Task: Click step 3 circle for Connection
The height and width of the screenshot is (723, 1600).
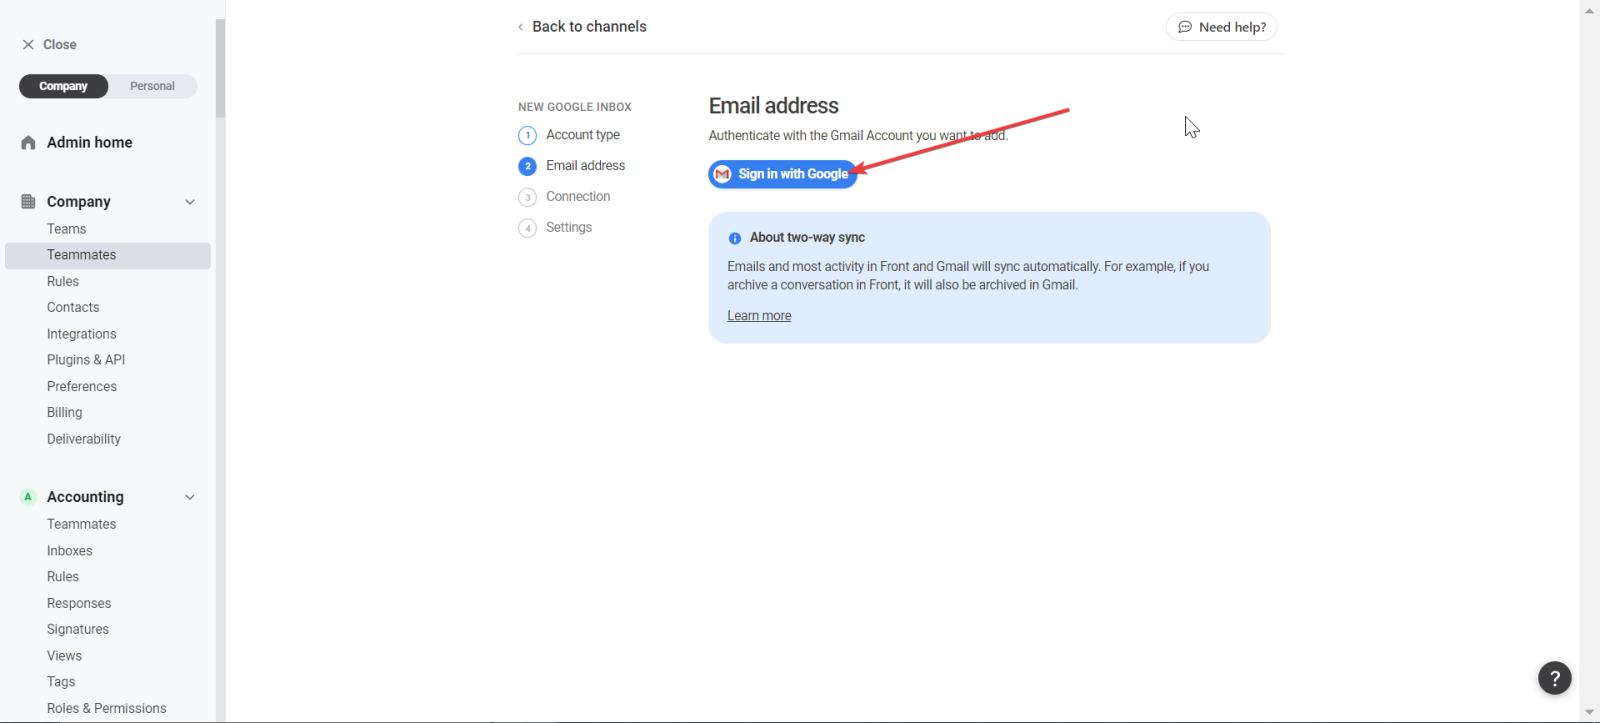Action: (528, 197)
